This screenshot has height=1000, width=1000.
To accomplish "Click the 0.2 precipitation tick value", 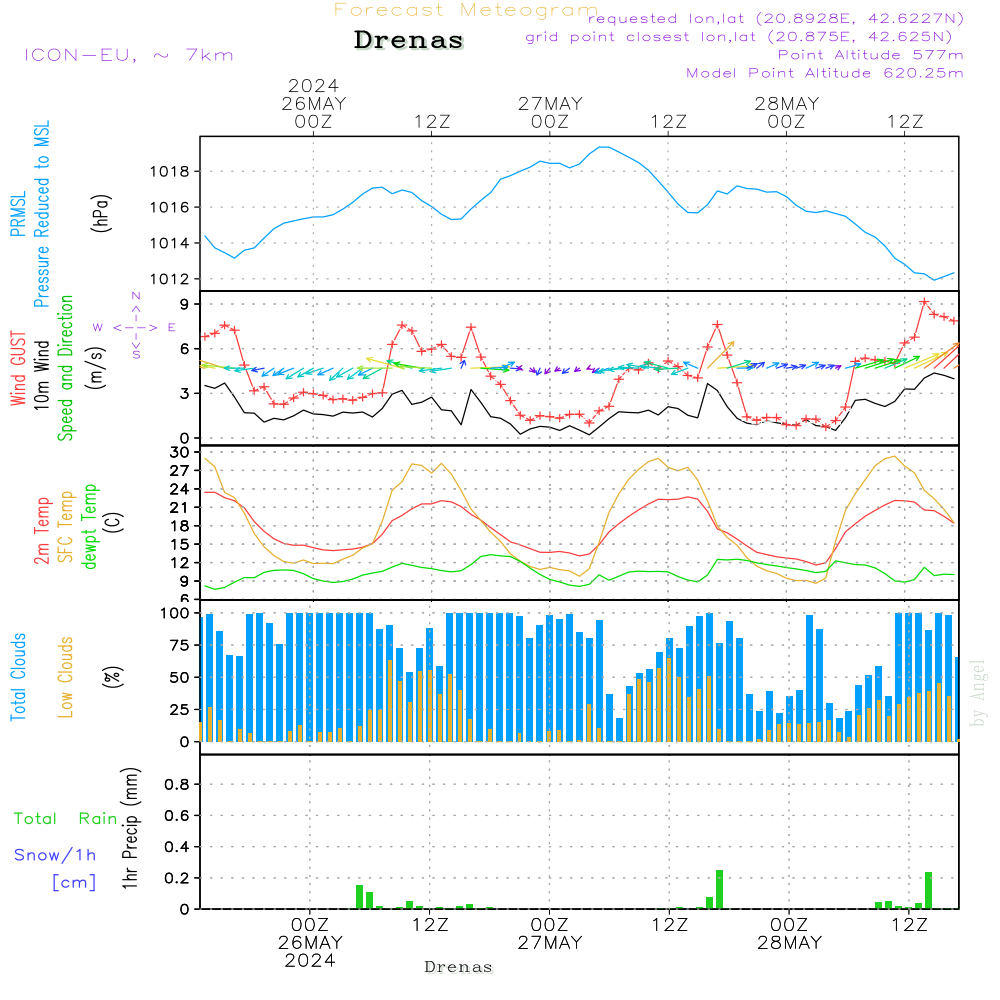I will pyautogui.click(x=177, y=878).
